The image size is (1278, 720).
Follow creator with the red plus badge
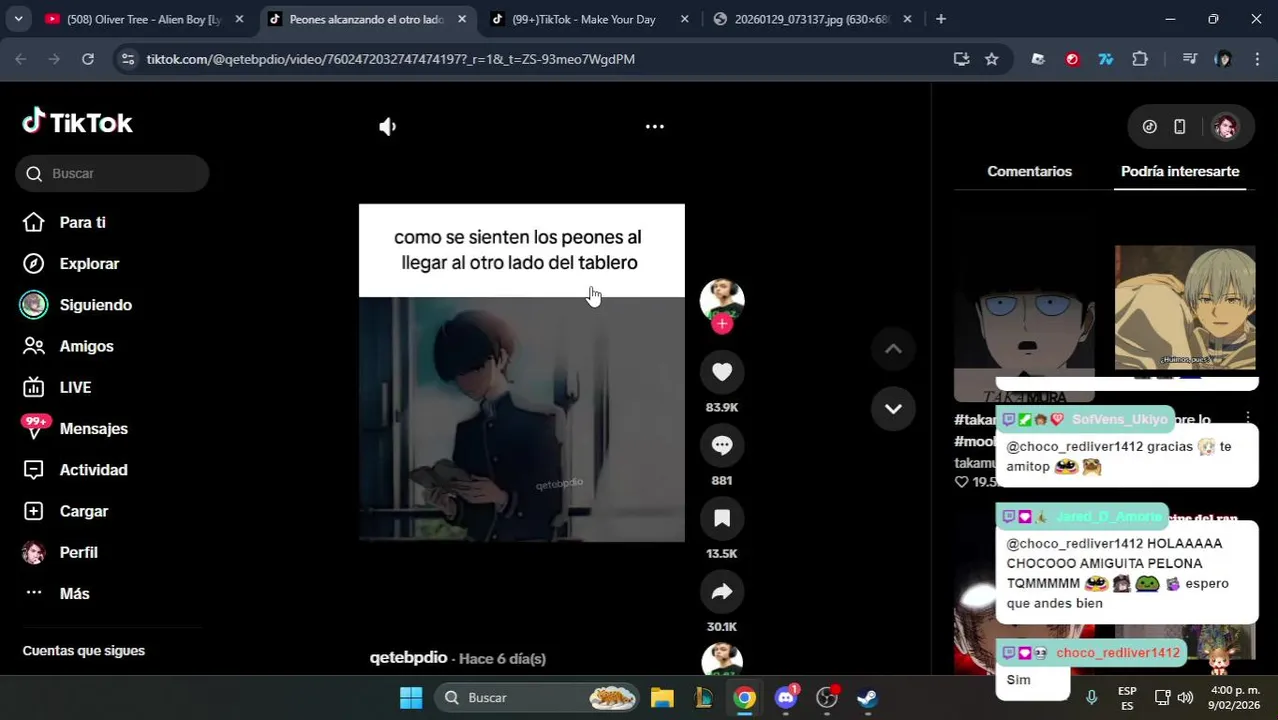(x=722, y=323)
